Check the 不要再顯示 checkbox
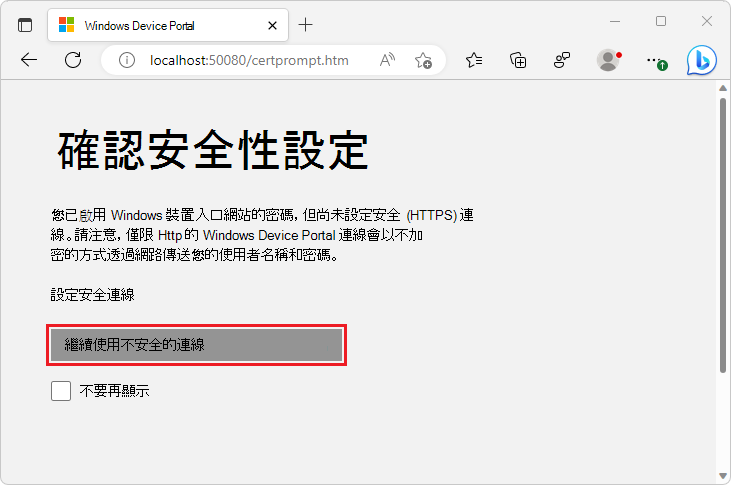This screenshot has height=485, width=731. pyautogui.click(x=61, y=391)
